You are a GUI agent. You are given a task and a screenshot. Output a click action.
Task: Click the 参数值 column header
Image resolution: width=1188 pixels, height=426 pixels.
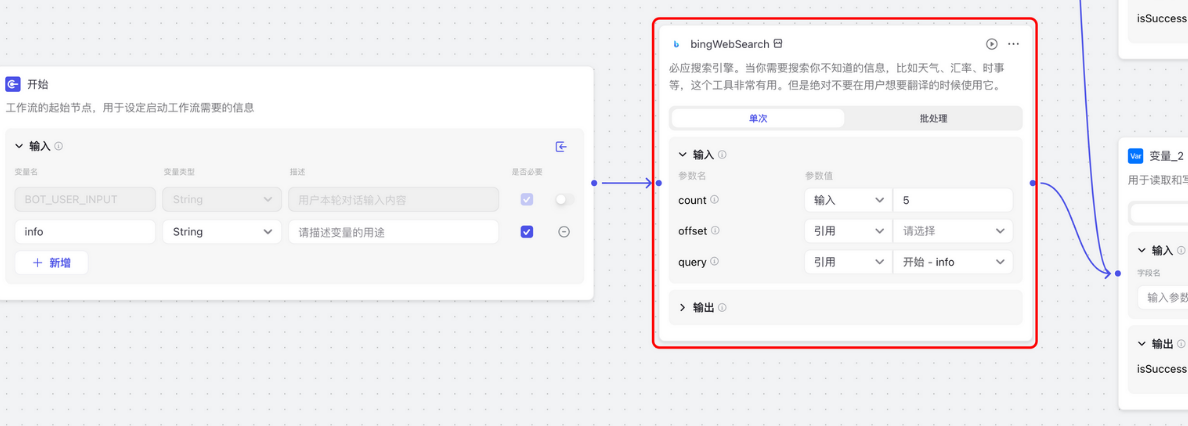(x=818, y=176)
